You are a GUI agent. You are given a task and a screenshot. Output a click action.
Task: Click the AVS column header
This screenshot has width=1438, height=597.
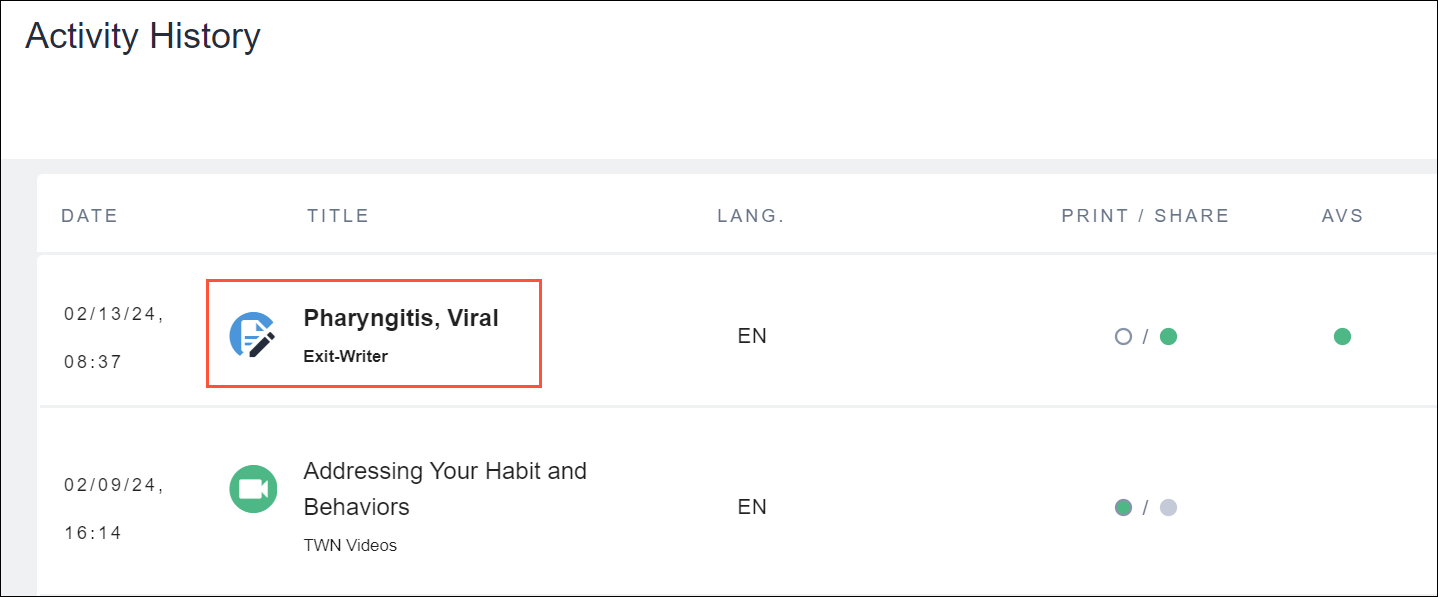click(x=1342, y=216)
